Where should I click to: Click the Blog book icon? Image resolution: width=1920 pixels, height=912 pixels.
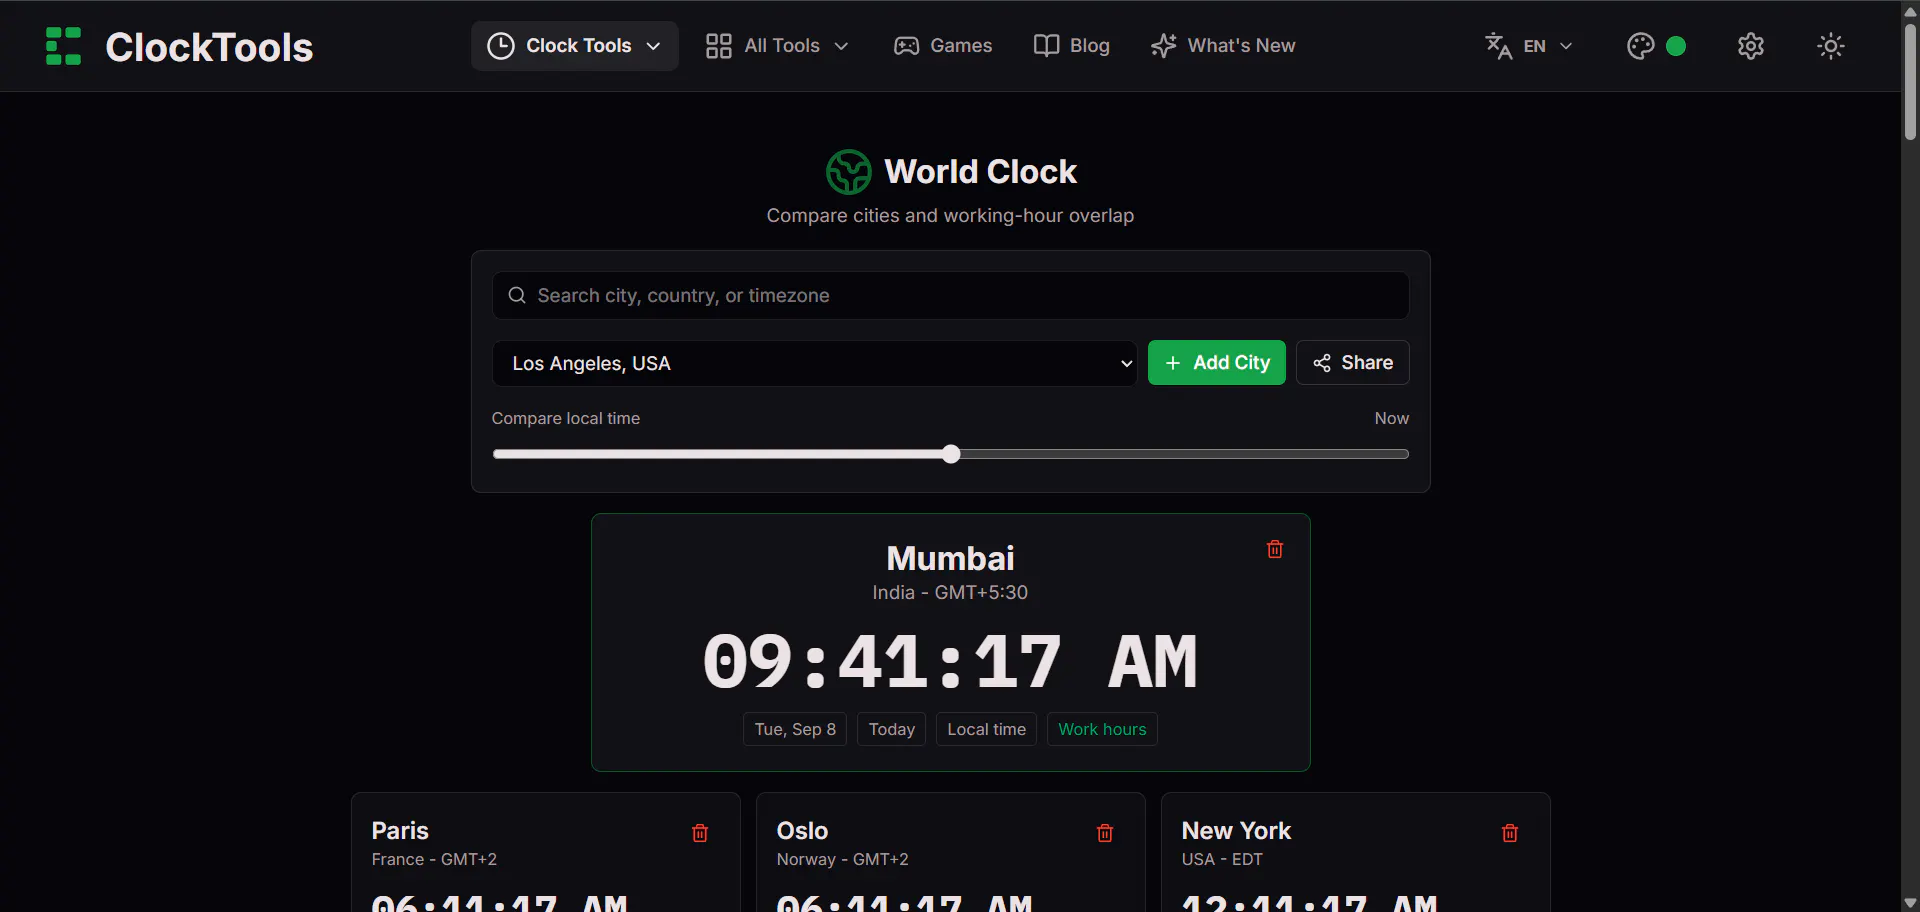(x=1046, y=46)
